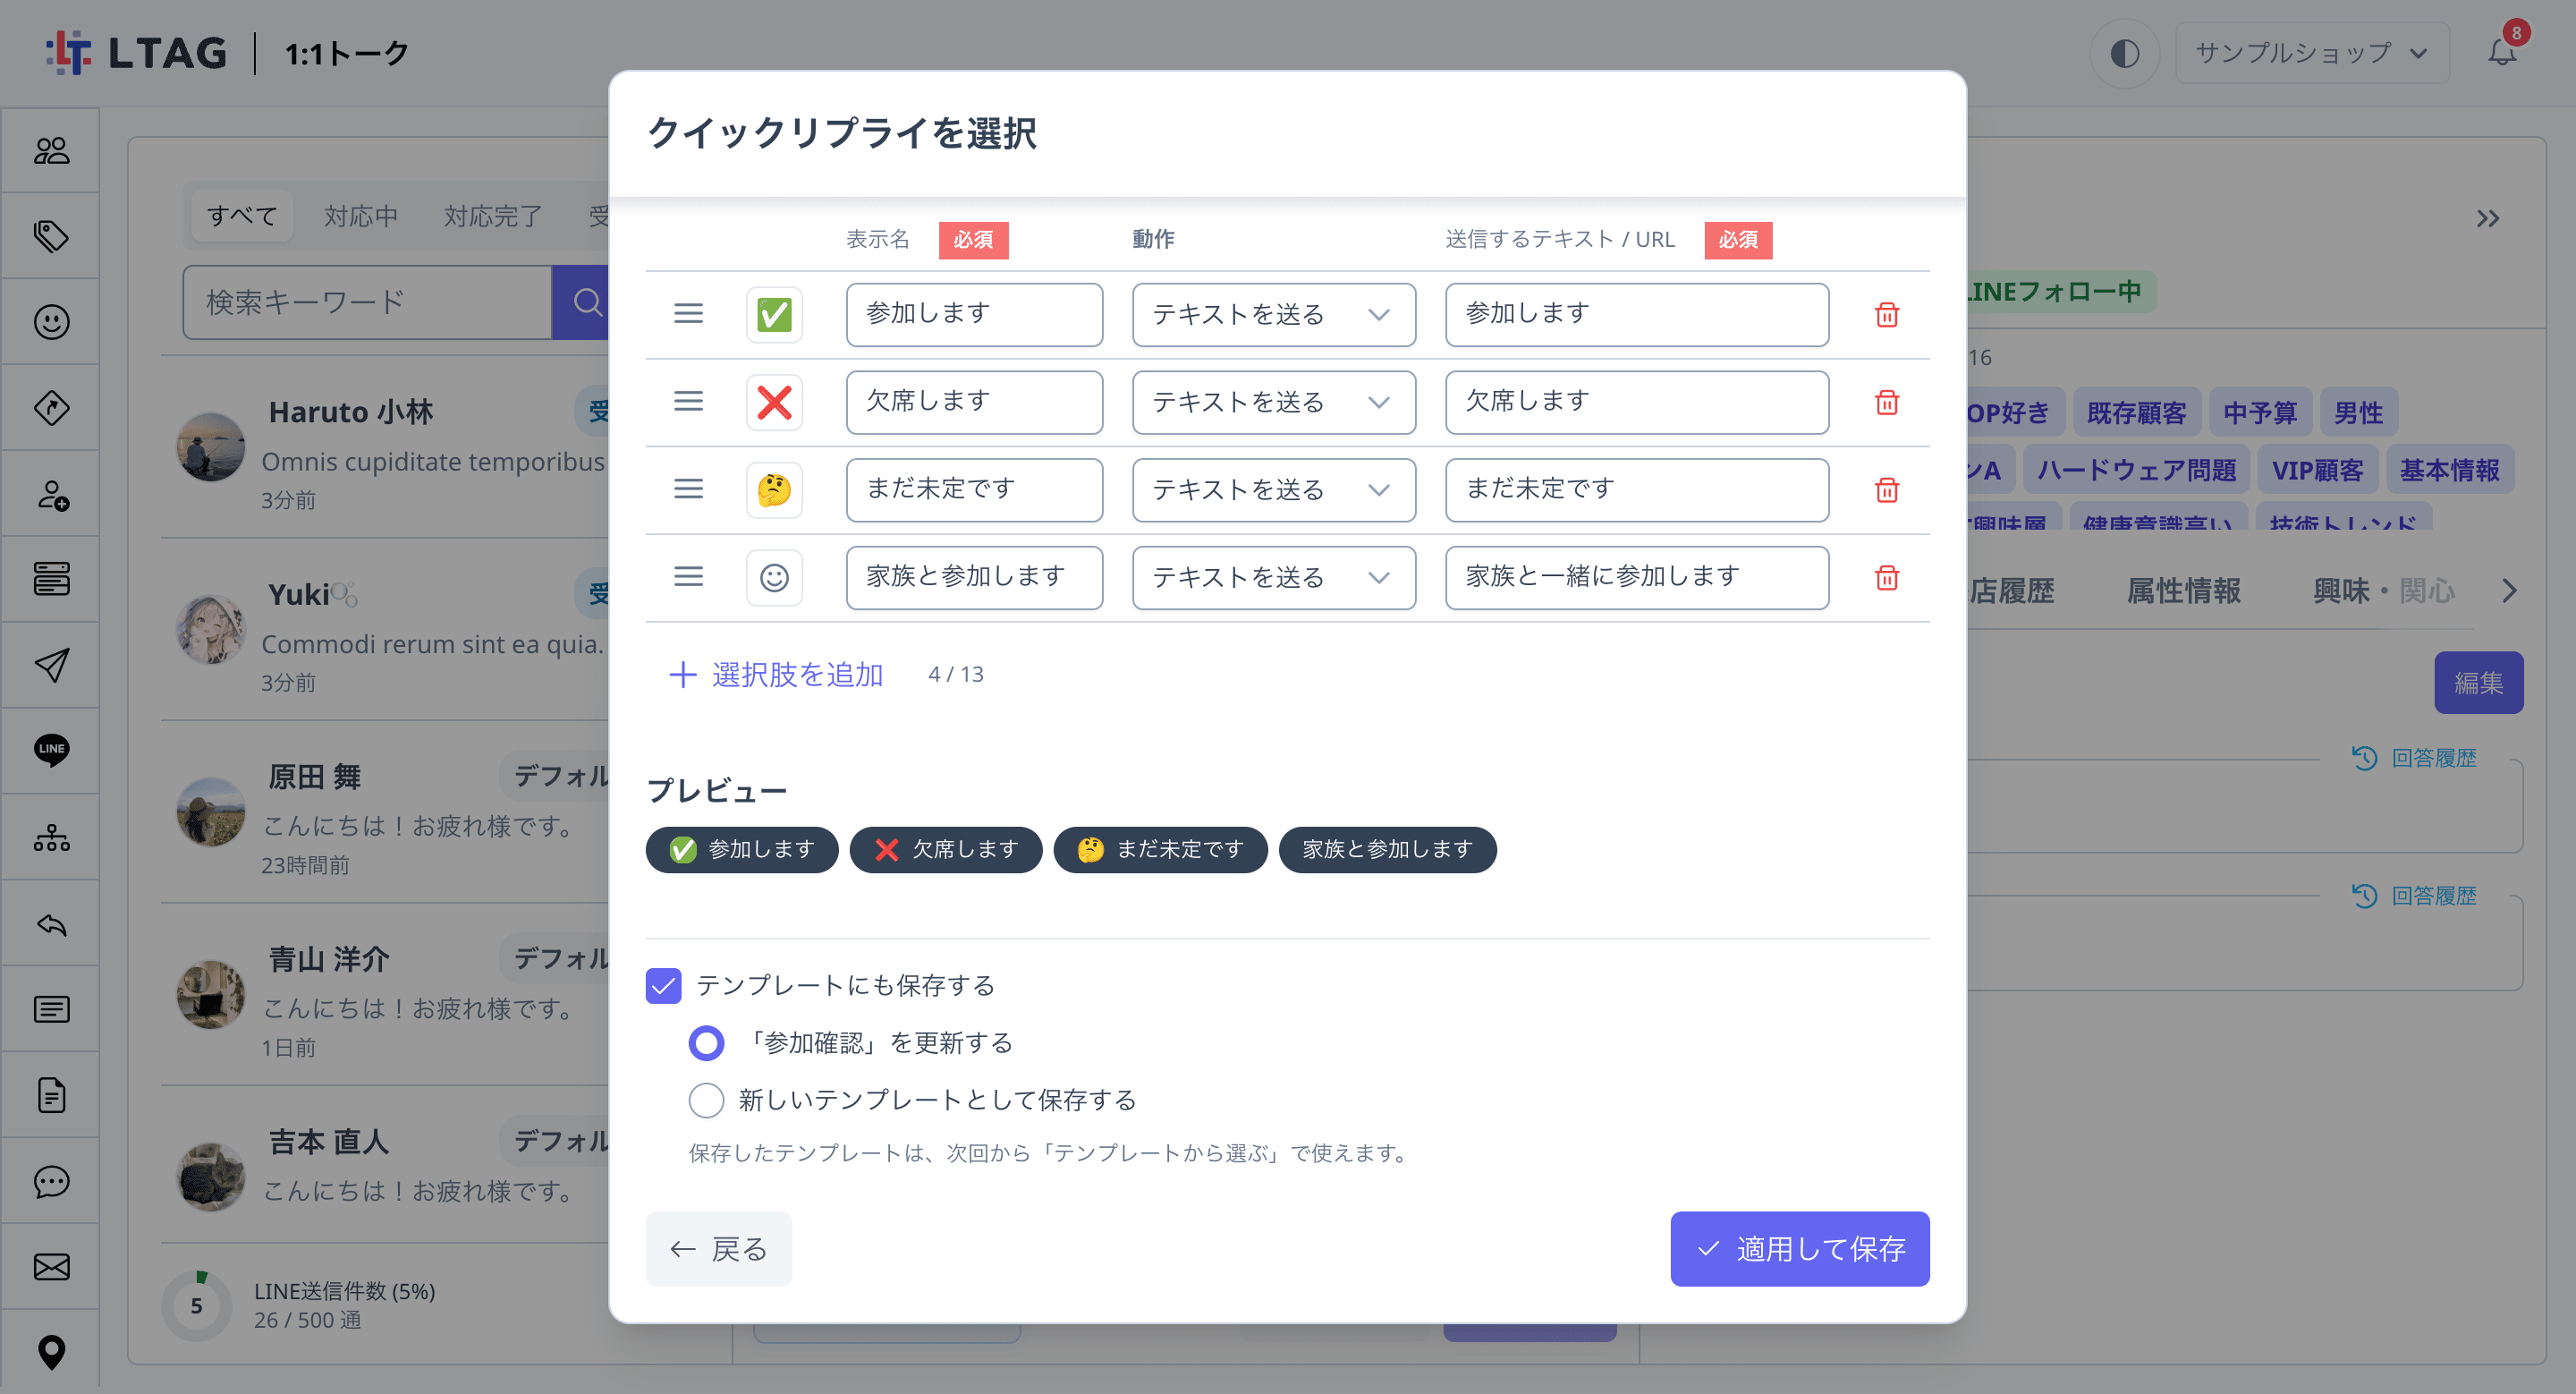Change the cross emoji for 欠席します
The height and width of the screenshot is (1394, 2576).
coord(774,402)
